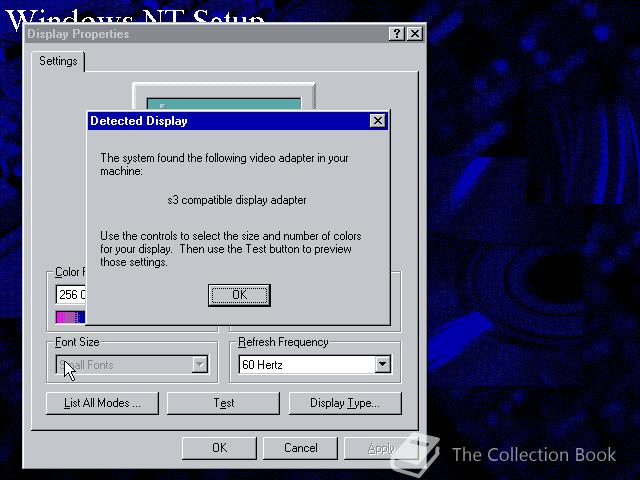Click the Test button
The height and width of the screenshot is (480, 640).
[x=224, y=403]
